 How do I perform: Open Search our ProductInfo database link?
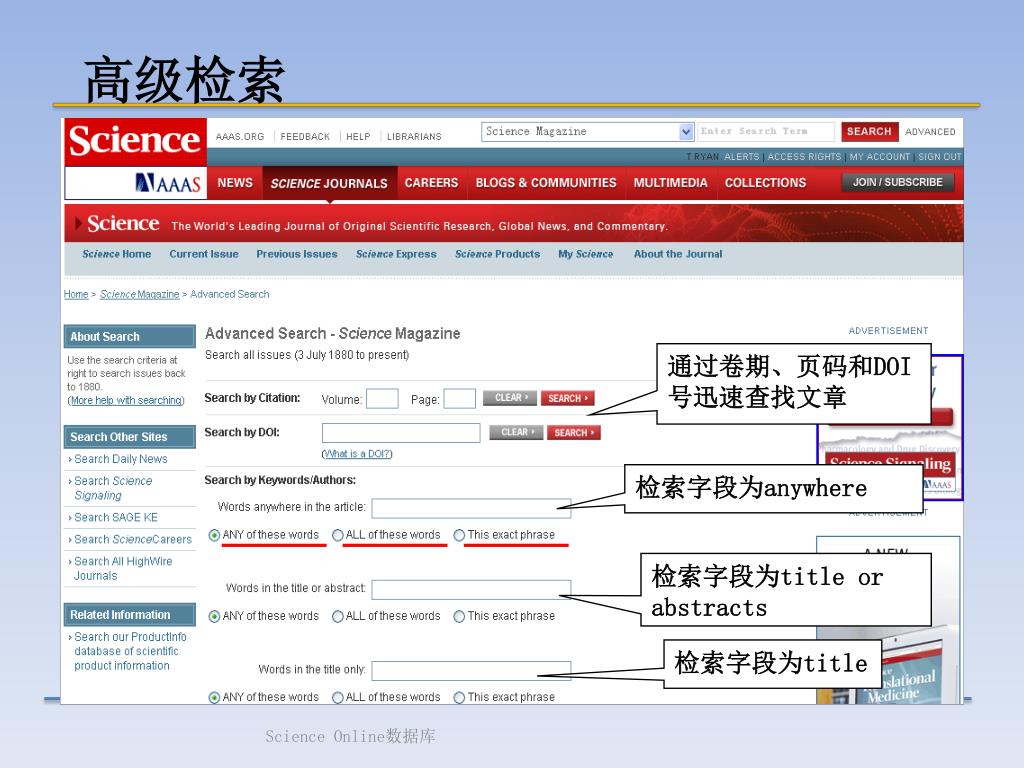coord(130,651)
